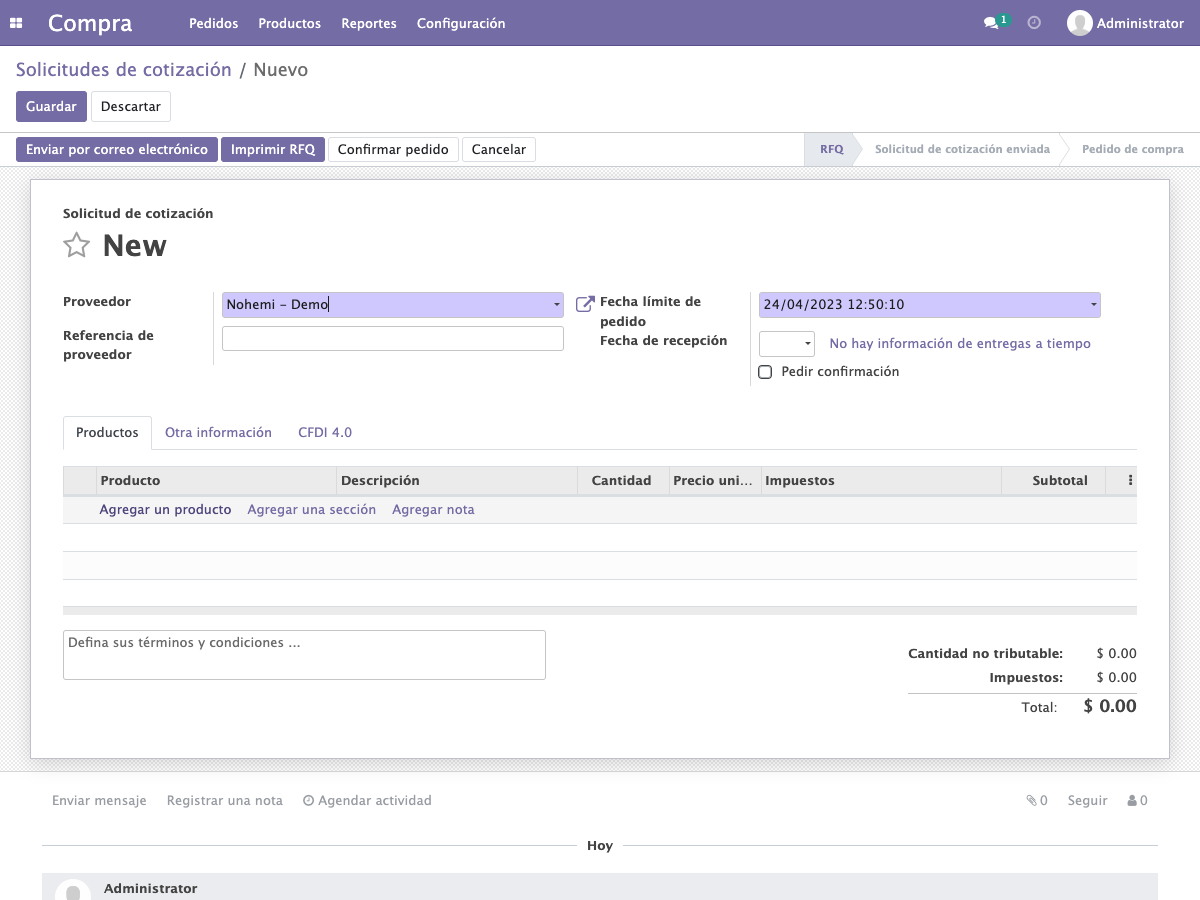Click Enviar por correo electrónico button
Viewport: 1200px width, 900px height.
(x=117, y=149)
